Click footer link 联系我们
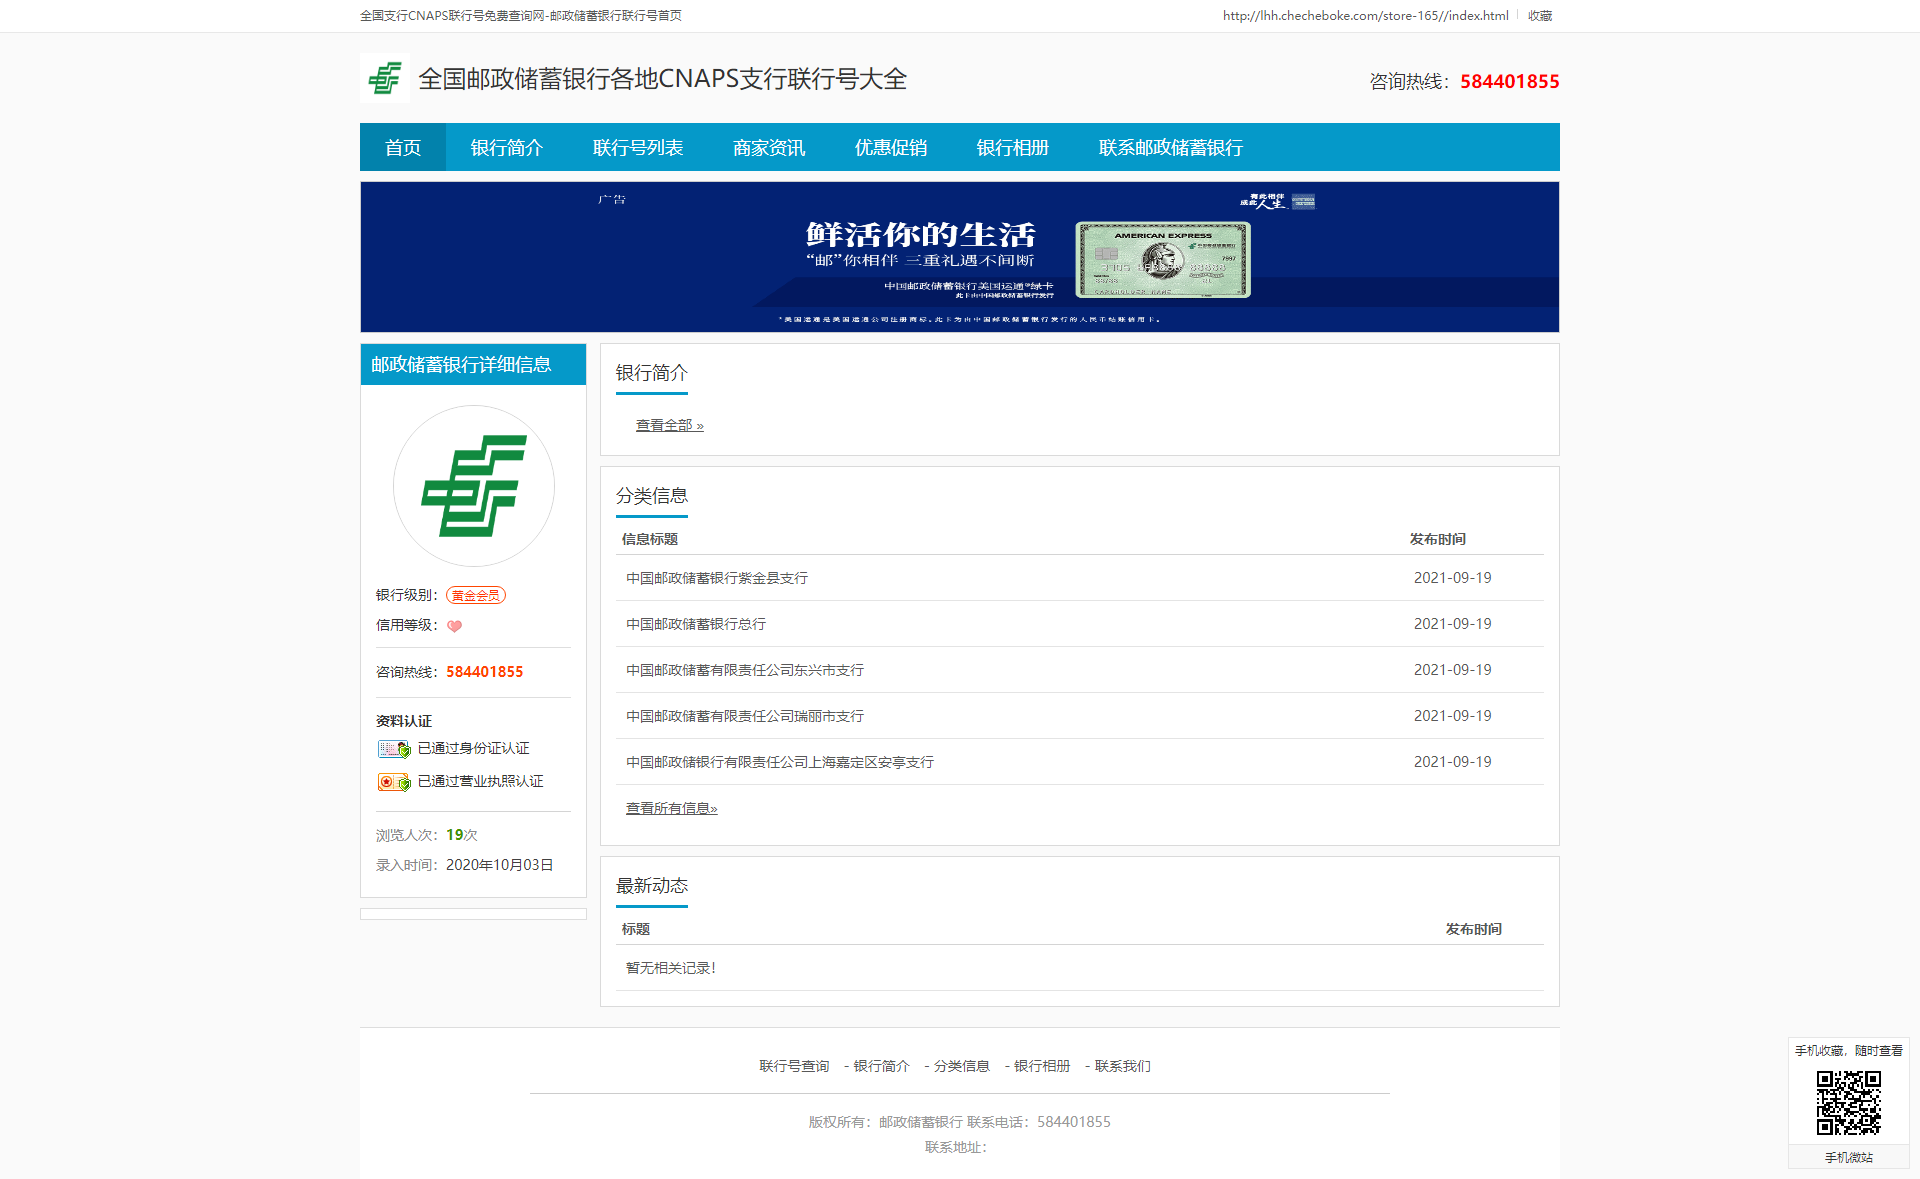 point(1123,1066)
